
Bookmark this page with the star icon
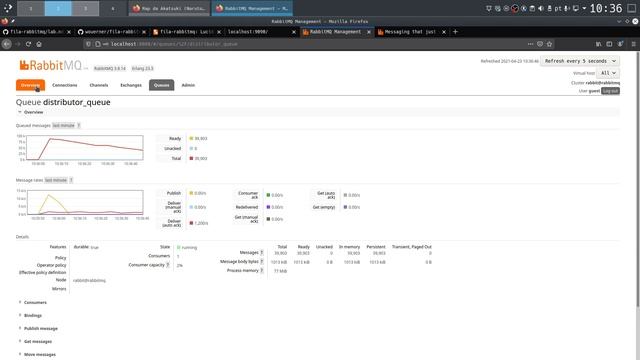549,44
